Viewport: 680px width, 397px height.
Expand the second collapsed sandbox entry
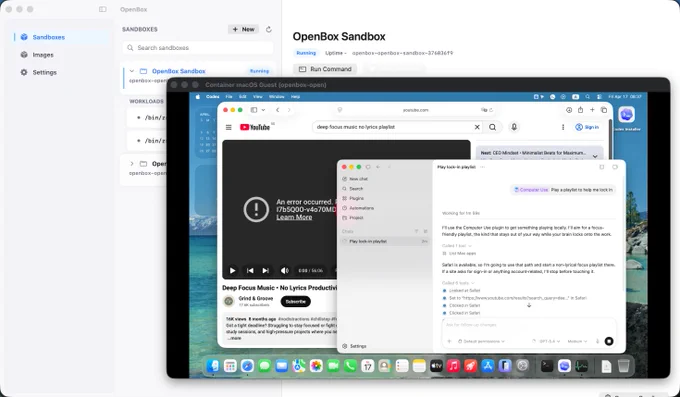pos(132,164)
